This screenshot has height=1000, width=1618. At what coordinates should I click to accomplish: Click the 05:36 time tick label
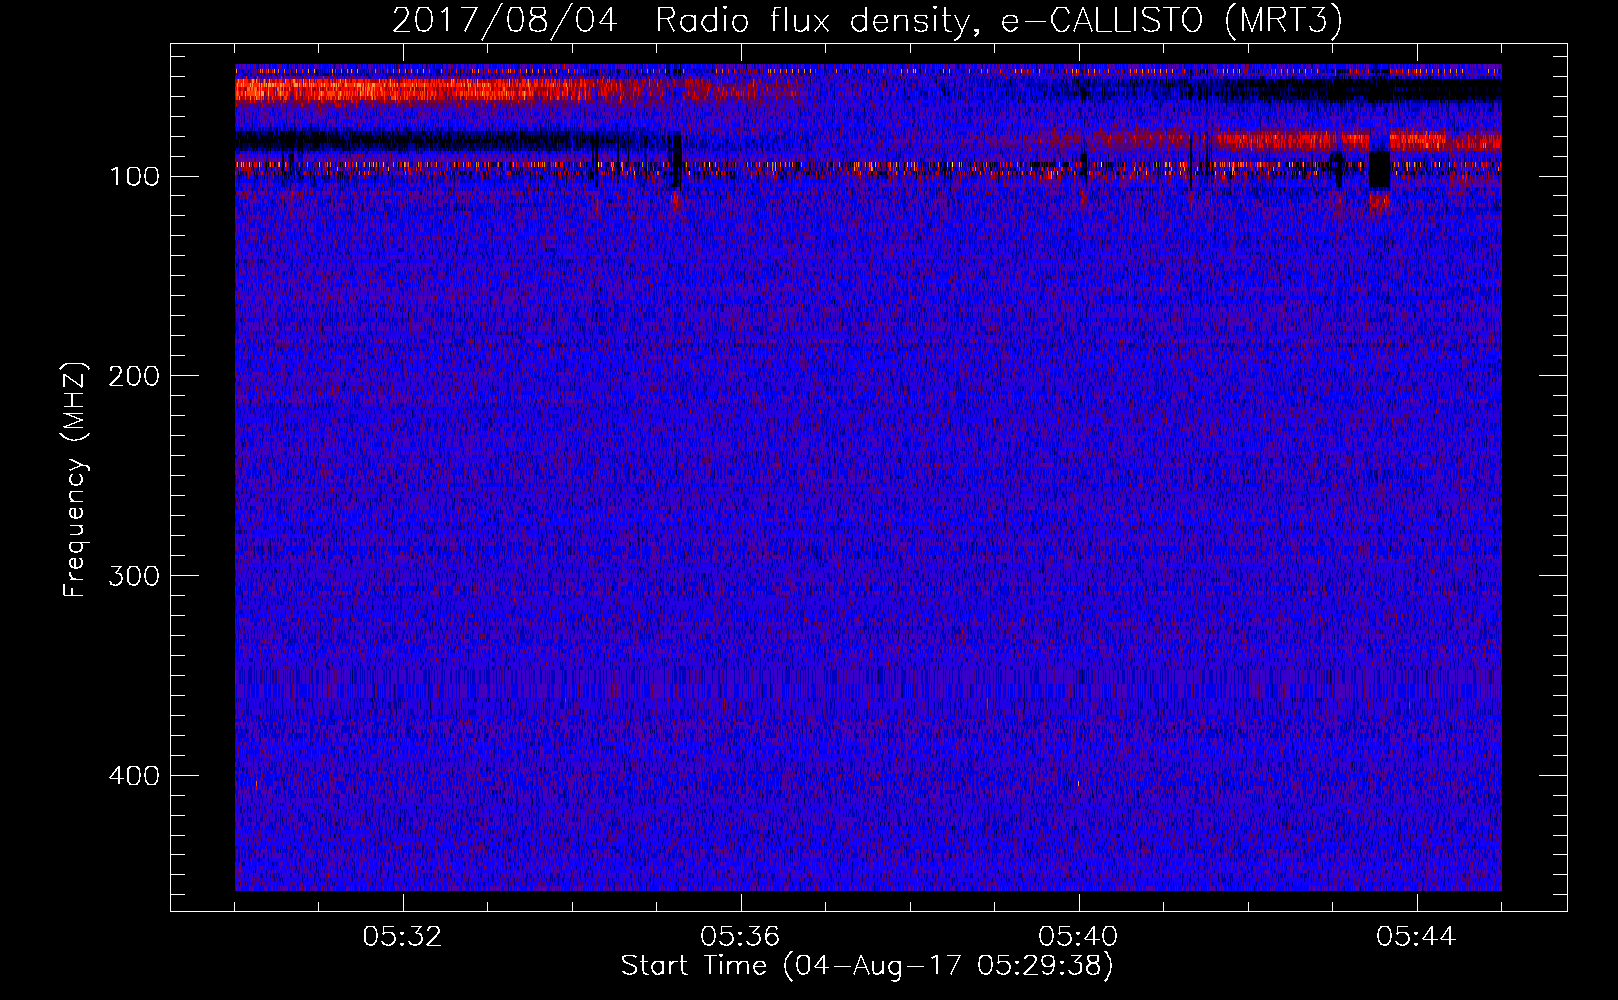(x=740, y=937)
